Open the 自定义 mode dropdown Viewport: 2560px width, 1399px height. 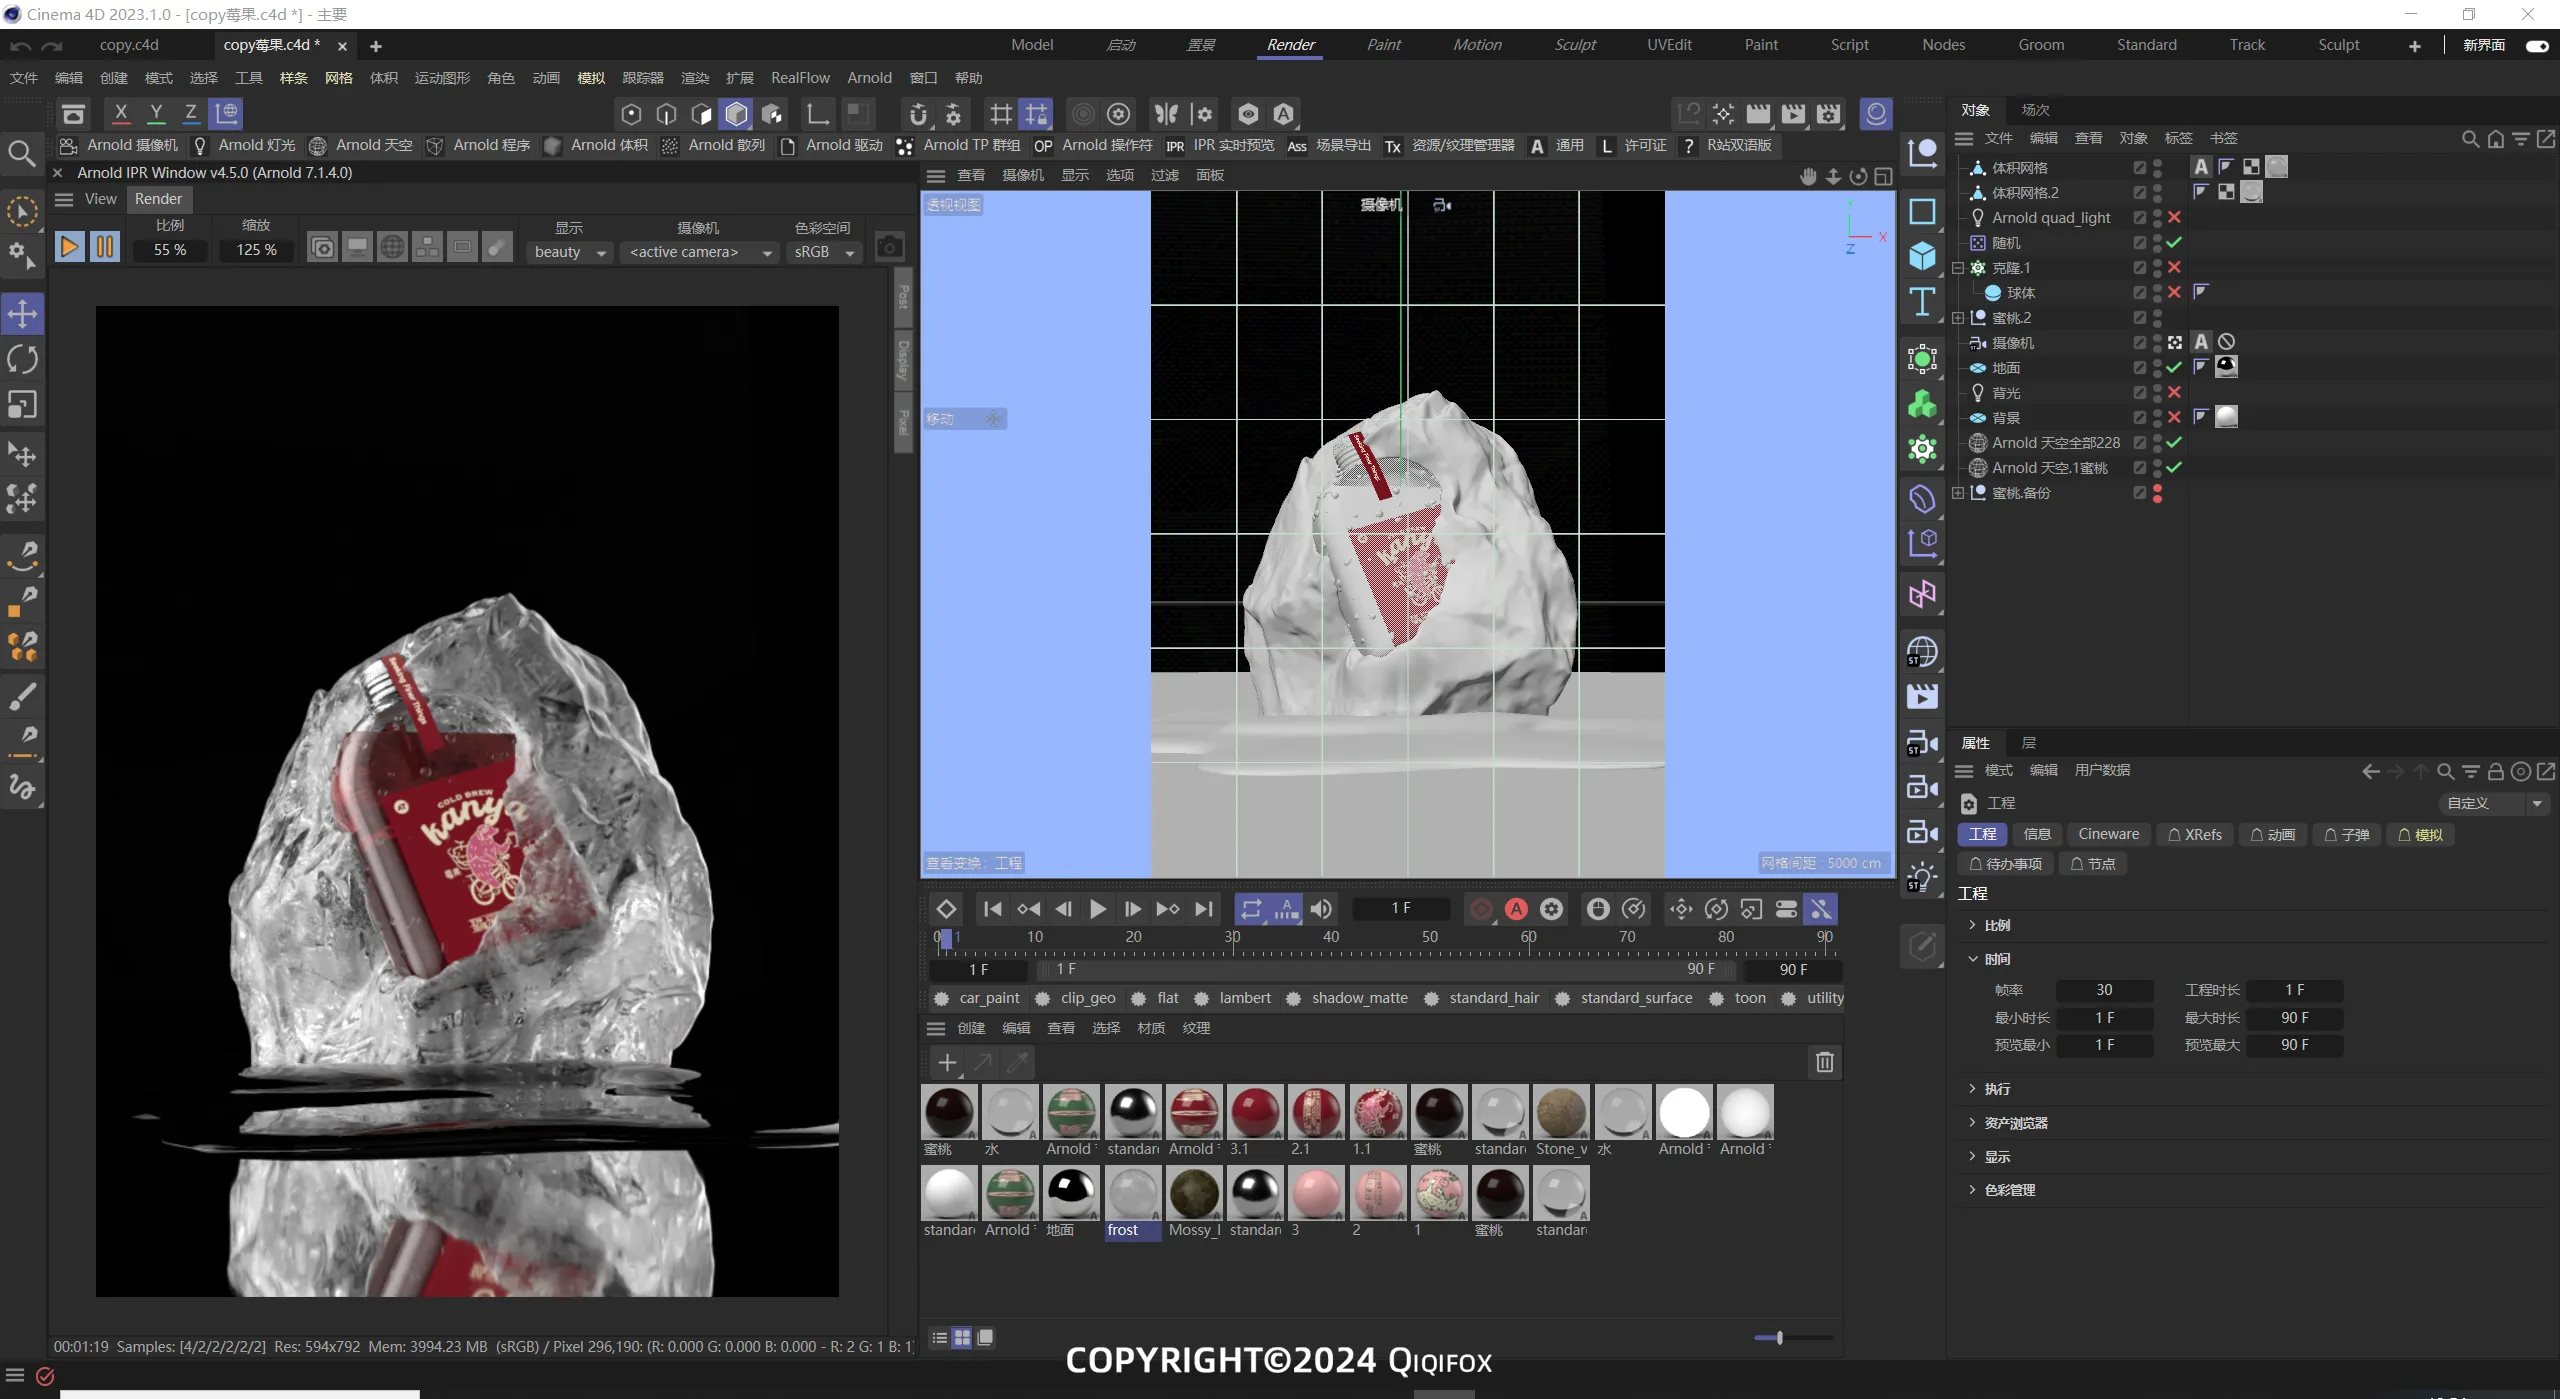2494,803
